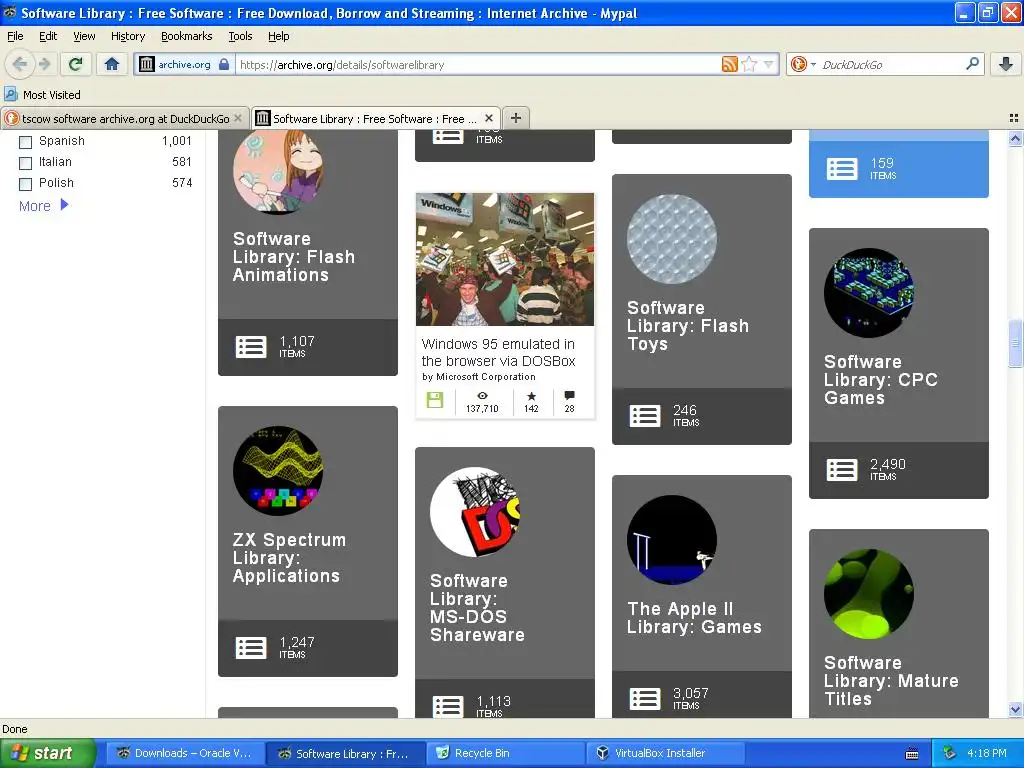Open Windows 95 emulated in browser item
Viewport: 1024px width, 768px height.
498,352
